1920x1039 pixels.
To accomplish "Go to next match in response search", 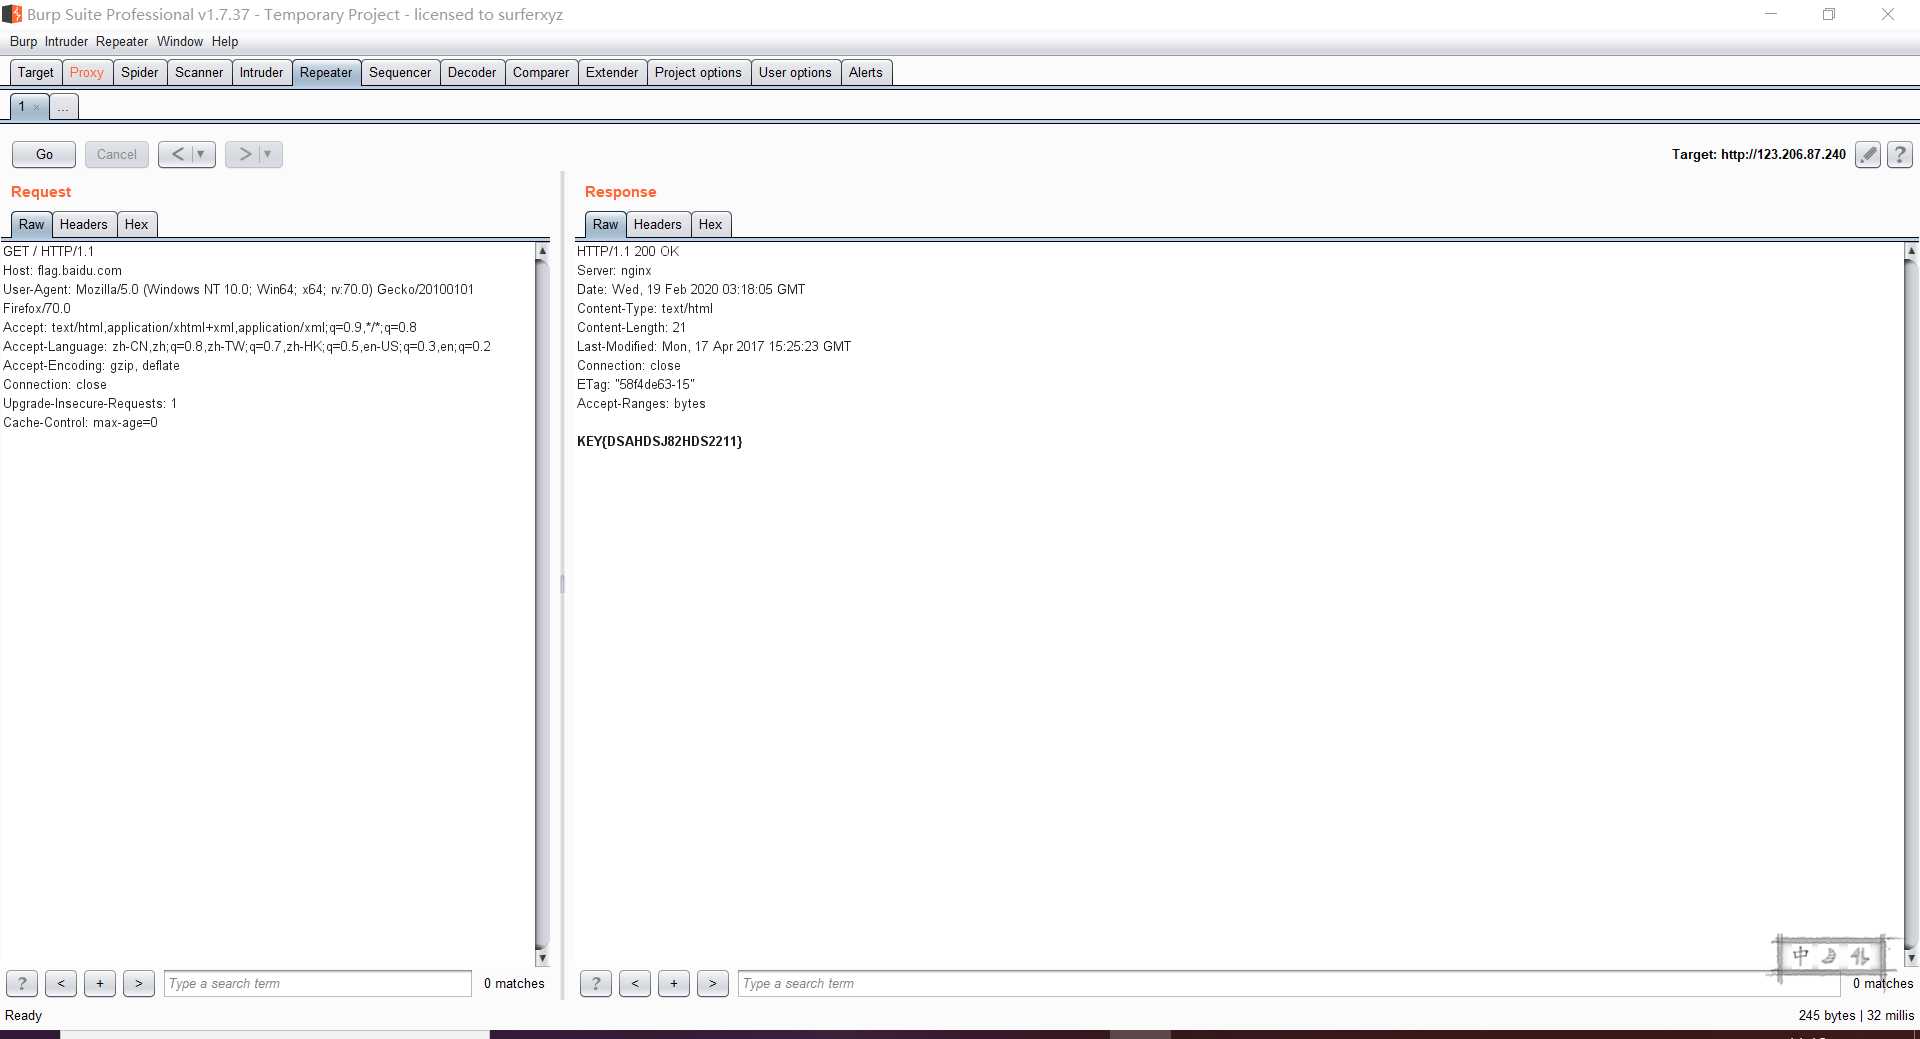I will (713, 984).
